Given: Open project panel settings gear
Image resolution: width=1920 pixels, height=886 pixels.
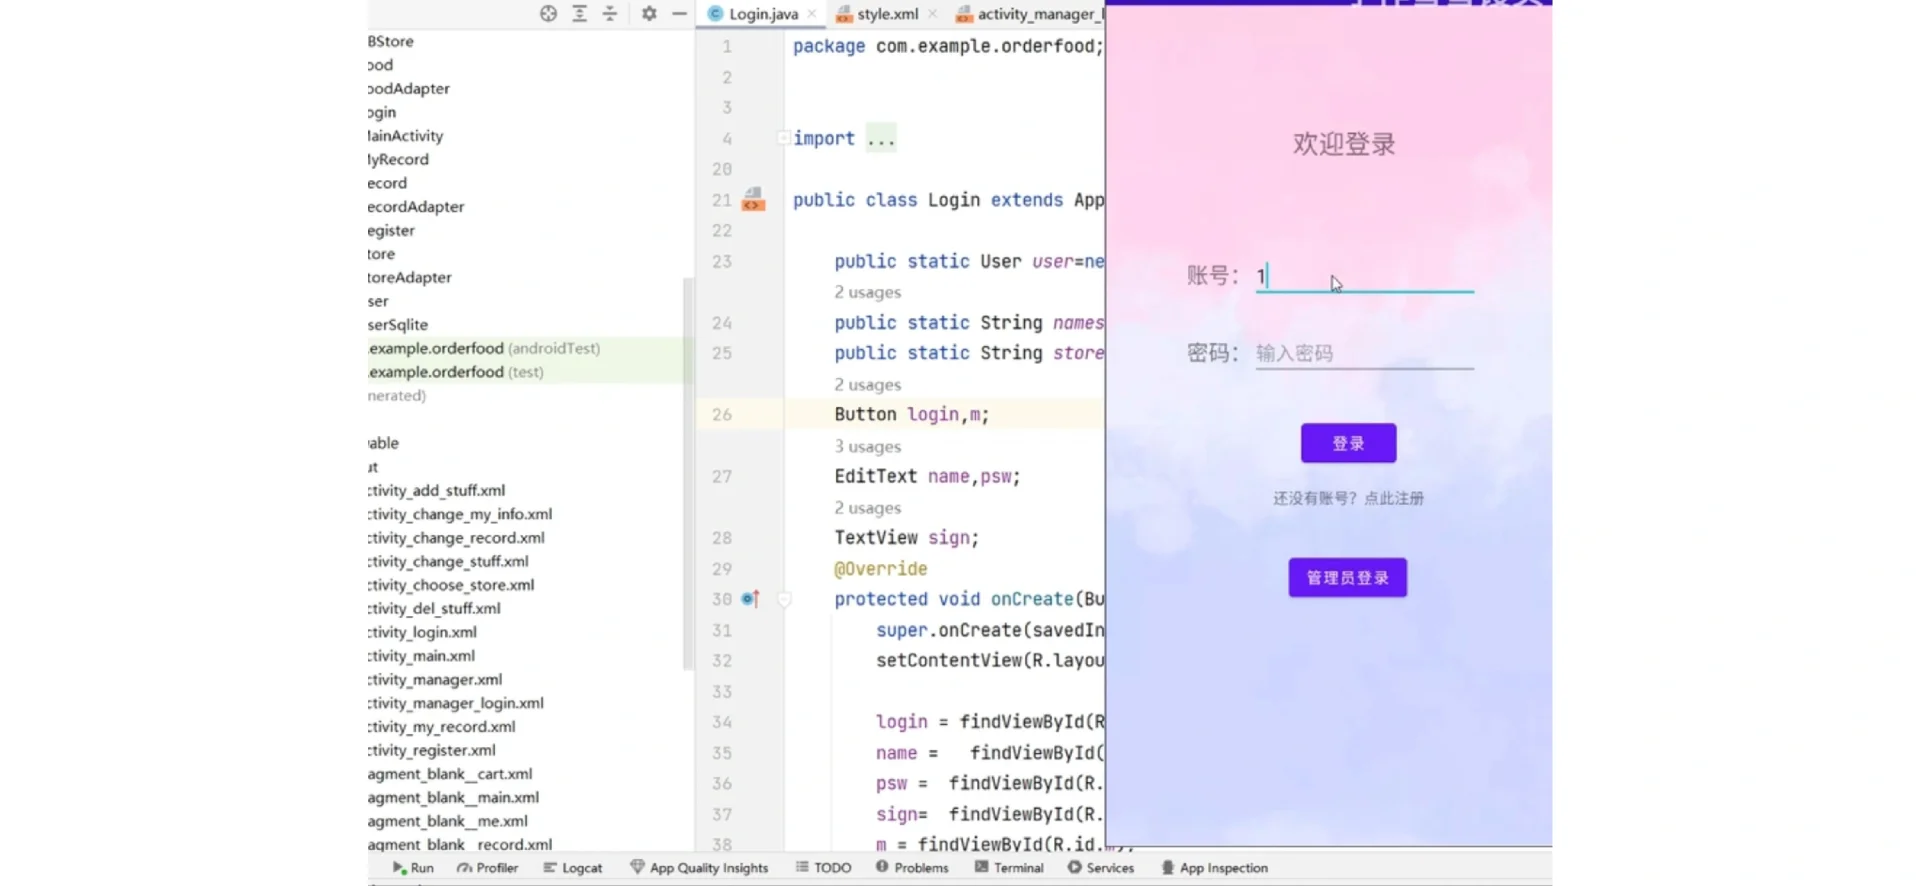Looking at the screenshot, I should point(649,14).
